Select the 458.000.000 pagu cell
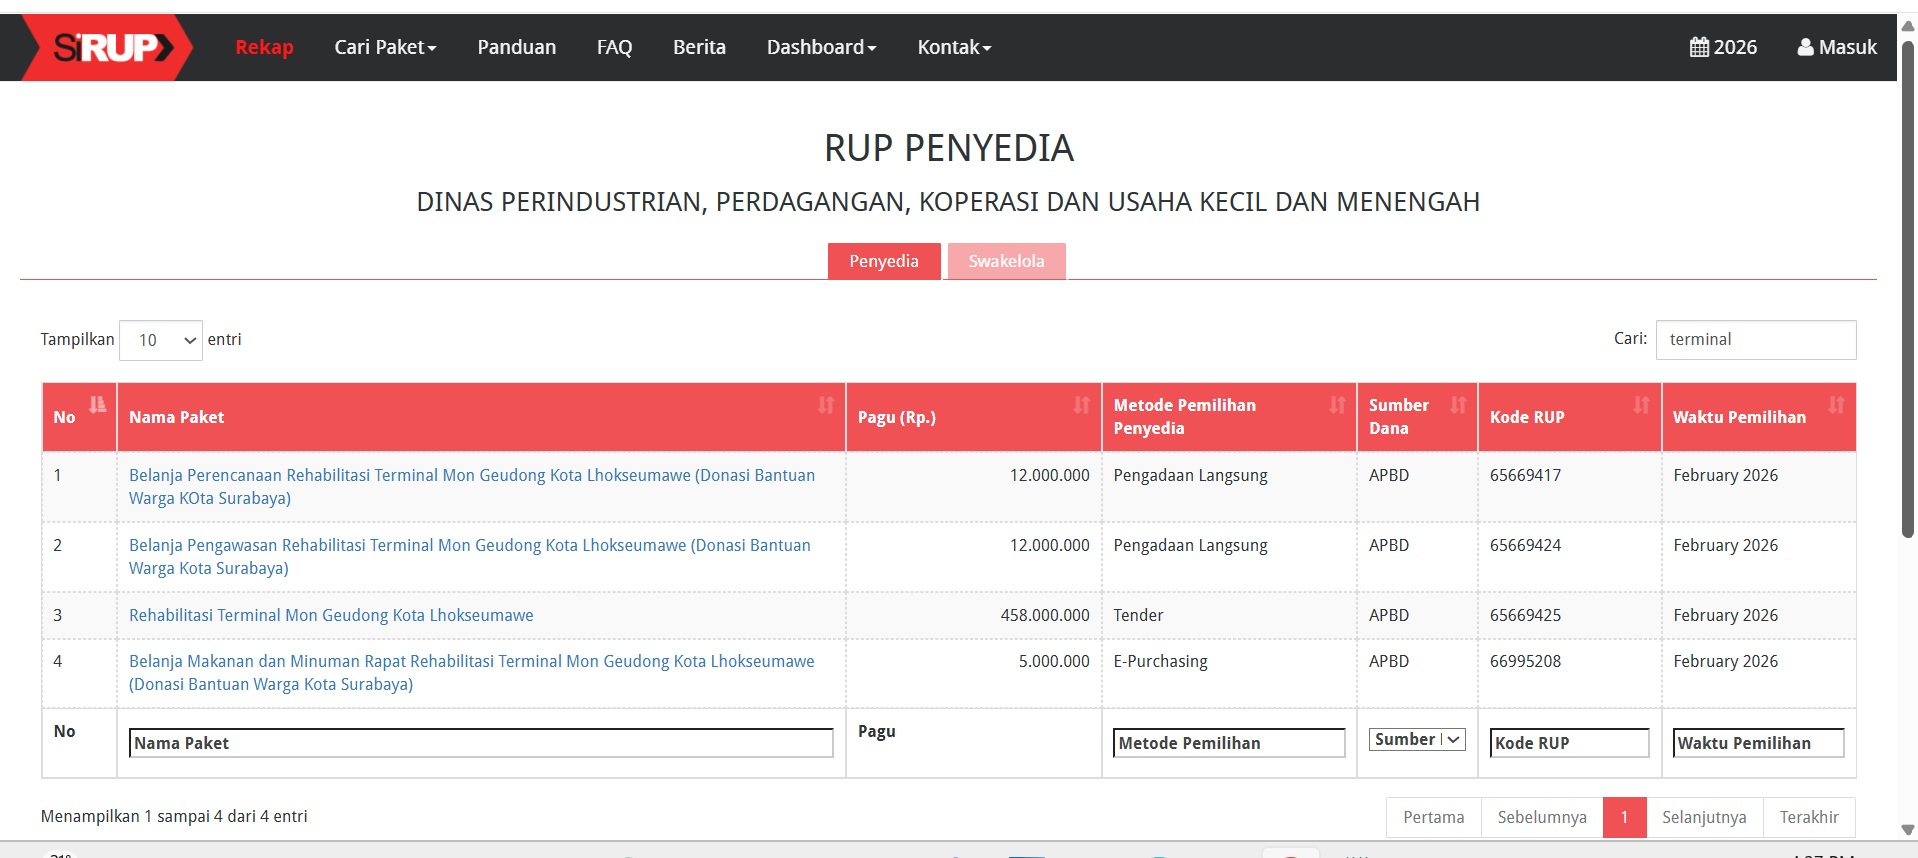 tap(974, 615)
